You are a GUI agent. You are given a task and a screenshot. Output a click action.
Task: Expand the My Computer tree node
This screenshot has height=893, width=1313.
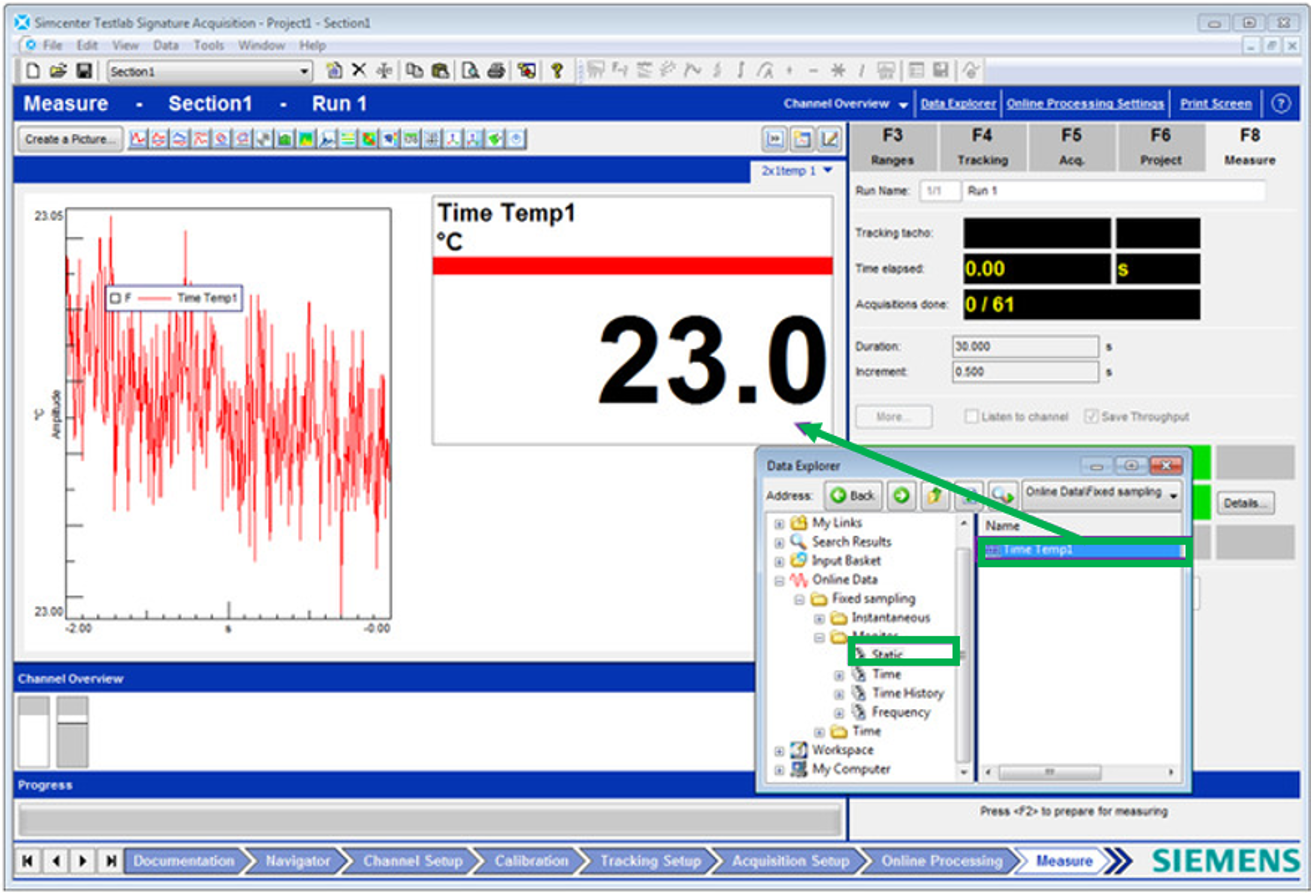pos(780,769)
